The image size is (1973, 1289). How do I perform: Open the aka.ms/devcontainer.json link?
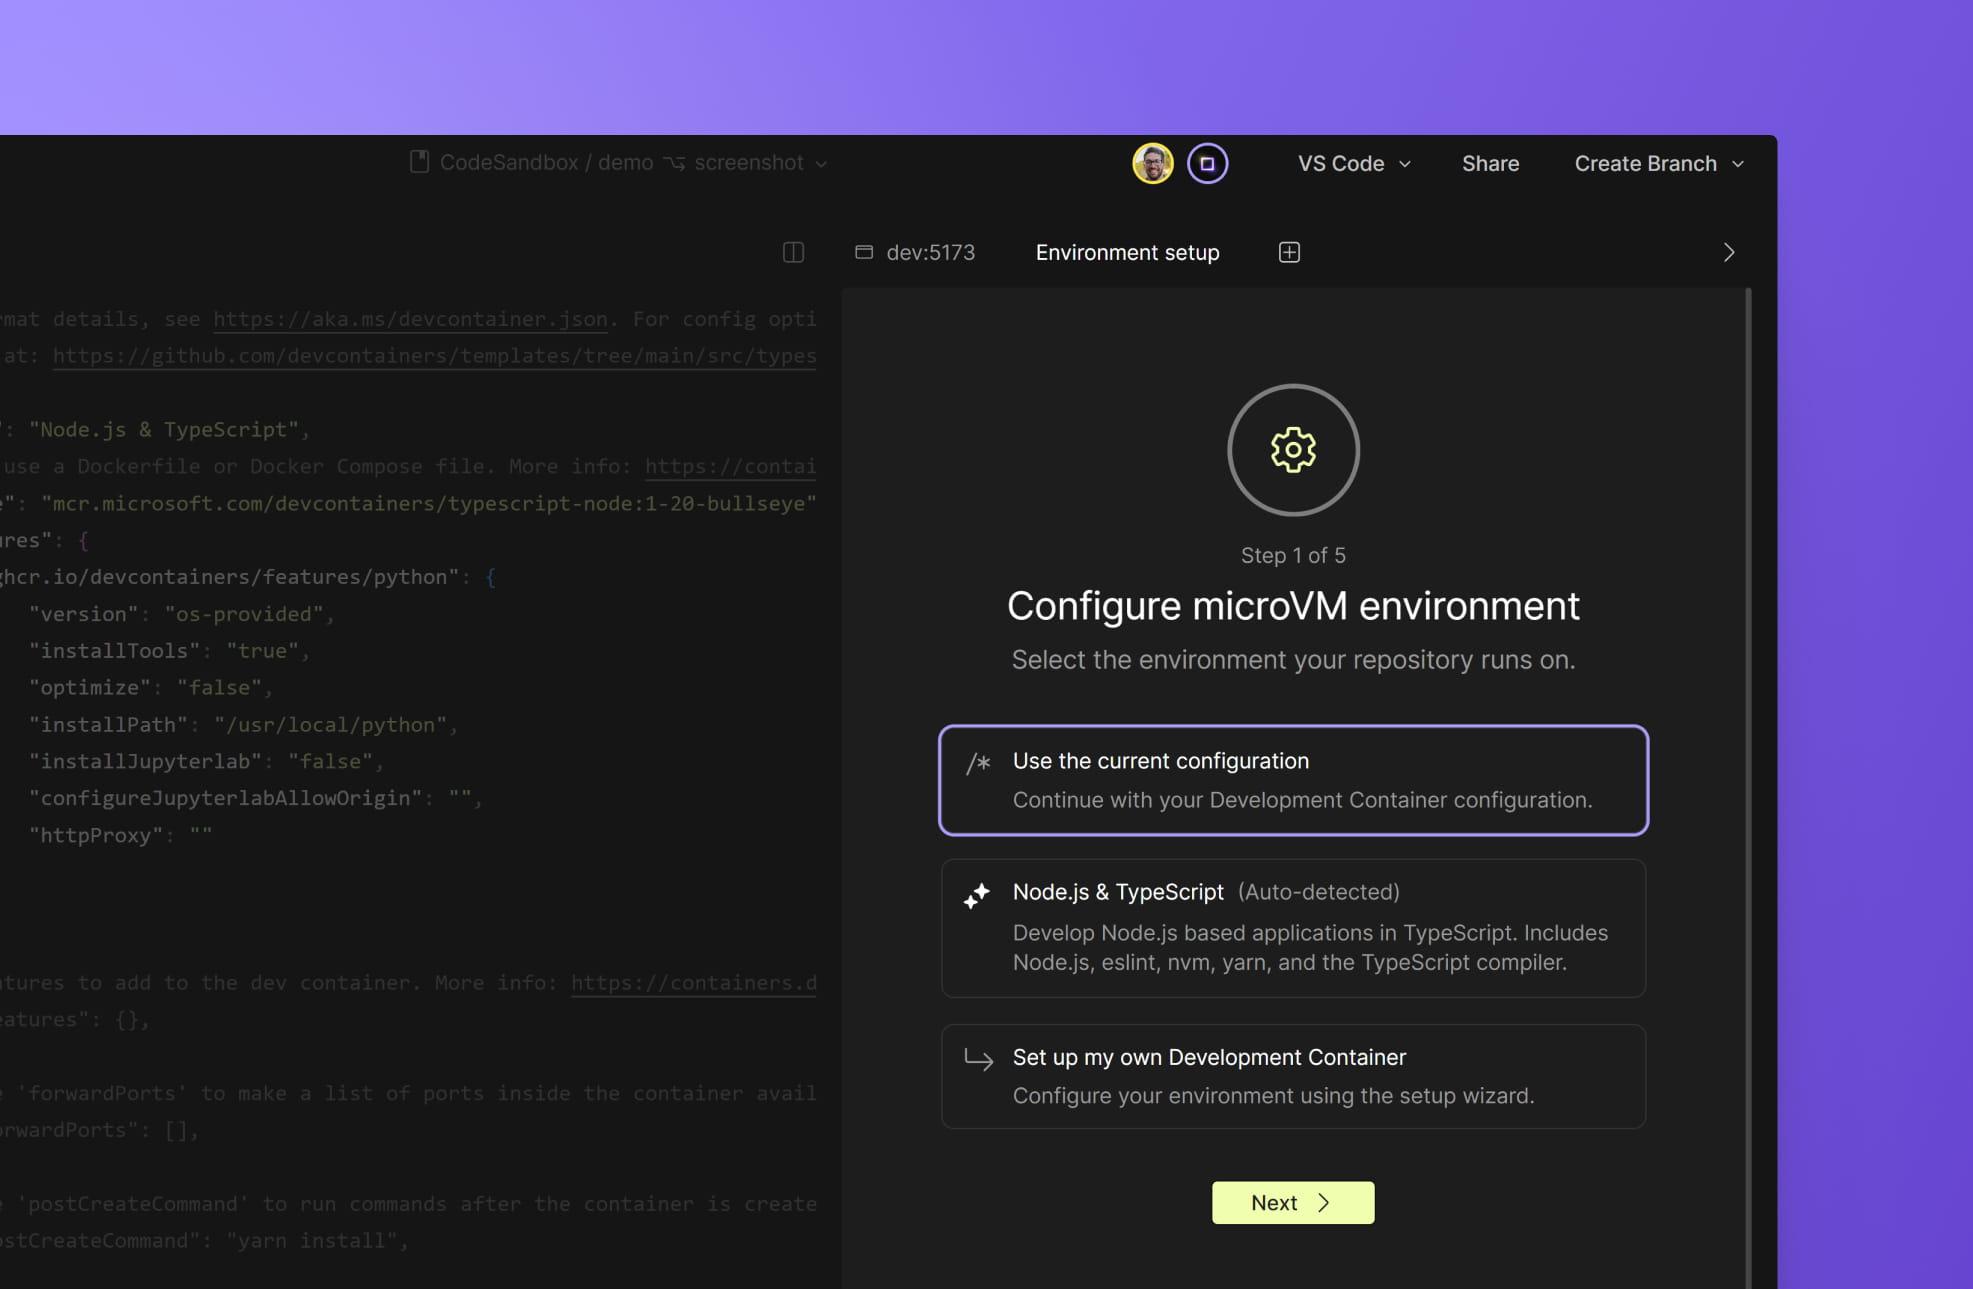[x=411, y=319]
